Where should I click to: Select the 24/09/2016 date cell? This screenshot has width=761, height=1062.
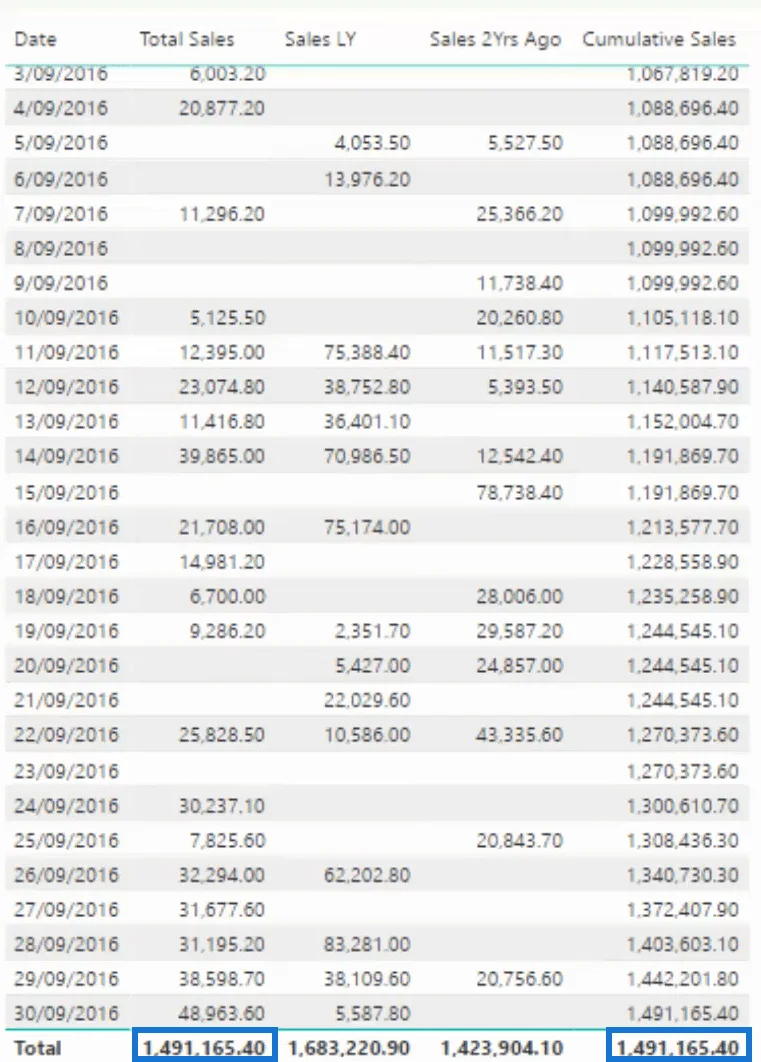click(66, 806)
